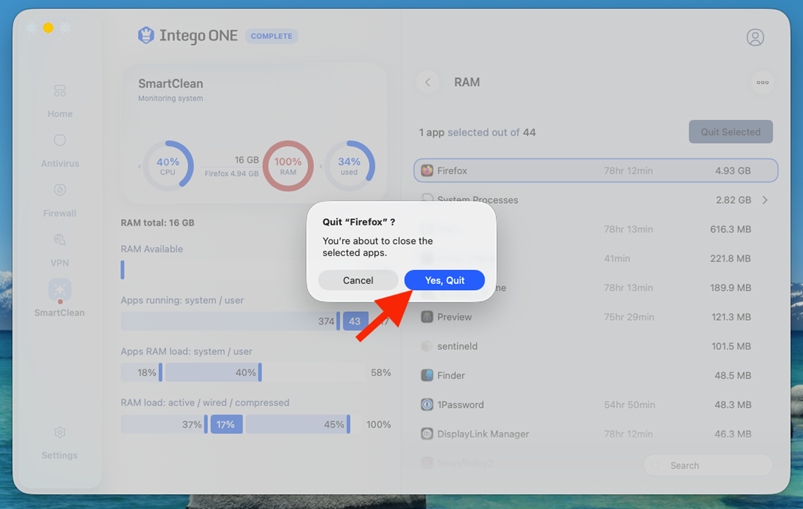Click the 616.3 MB memory value
Image resolution: width=803 pixels, height=509 pixels.
pos(730,229)
